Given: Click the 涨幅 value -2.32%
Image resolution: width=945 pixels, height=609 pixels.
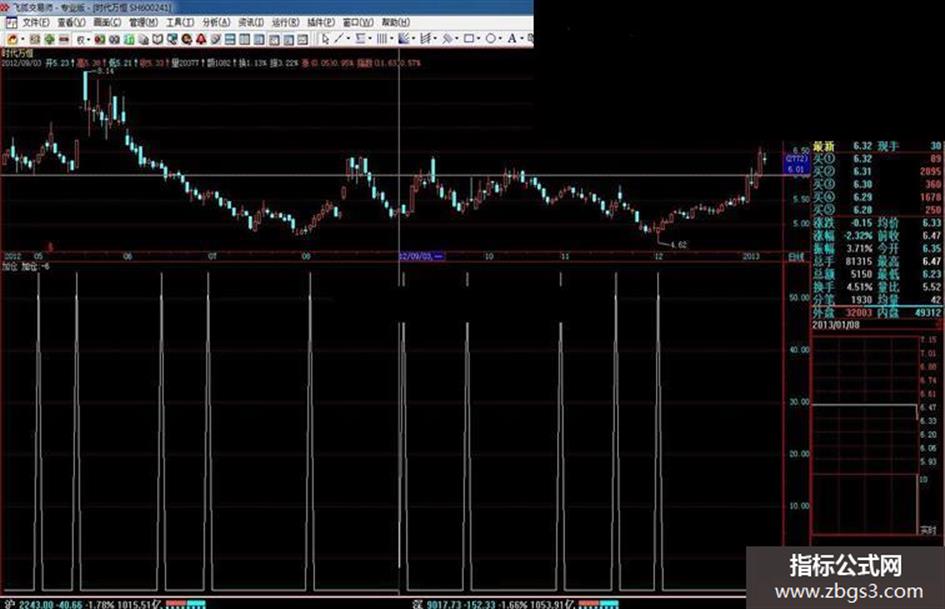Looking at the screenshot, I should coord(857,236).
